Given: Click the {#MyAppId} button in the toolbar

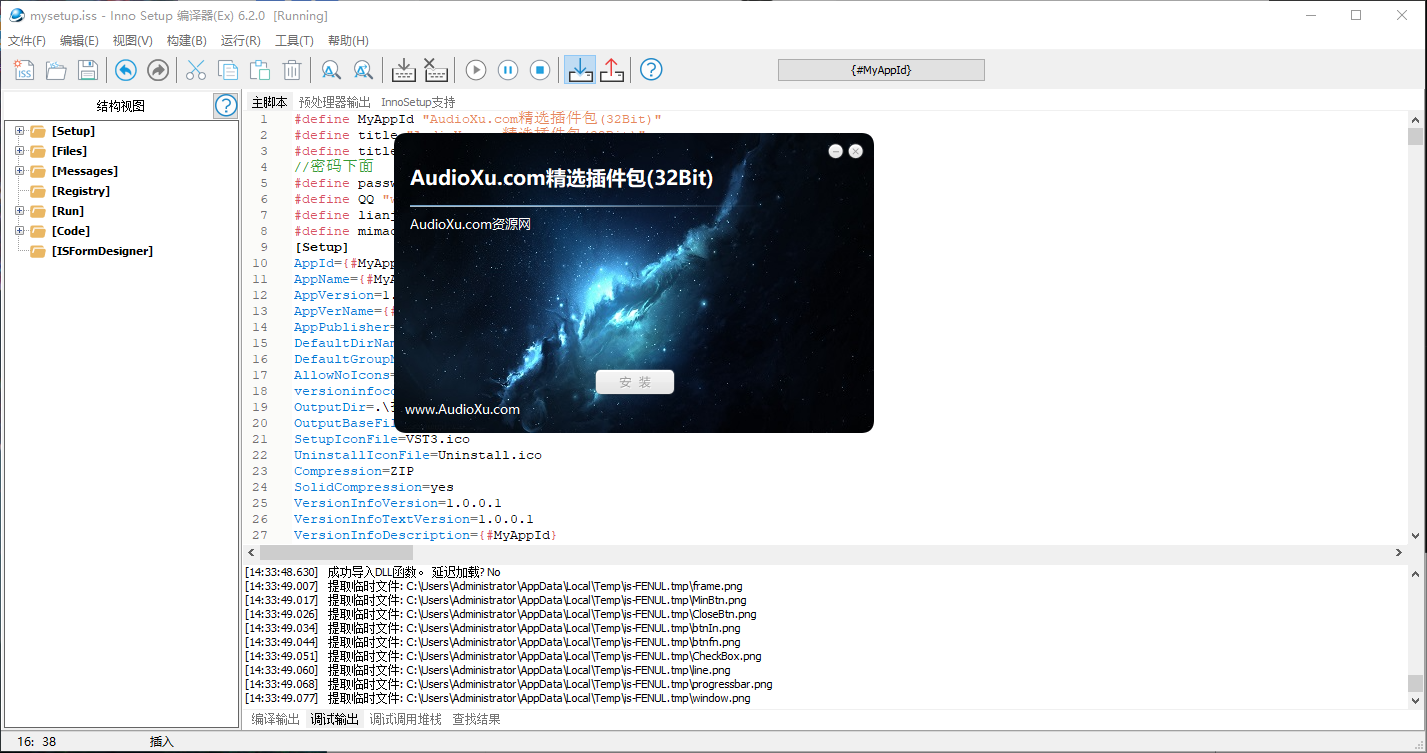Looking at the screenshot, I should 880,70.
